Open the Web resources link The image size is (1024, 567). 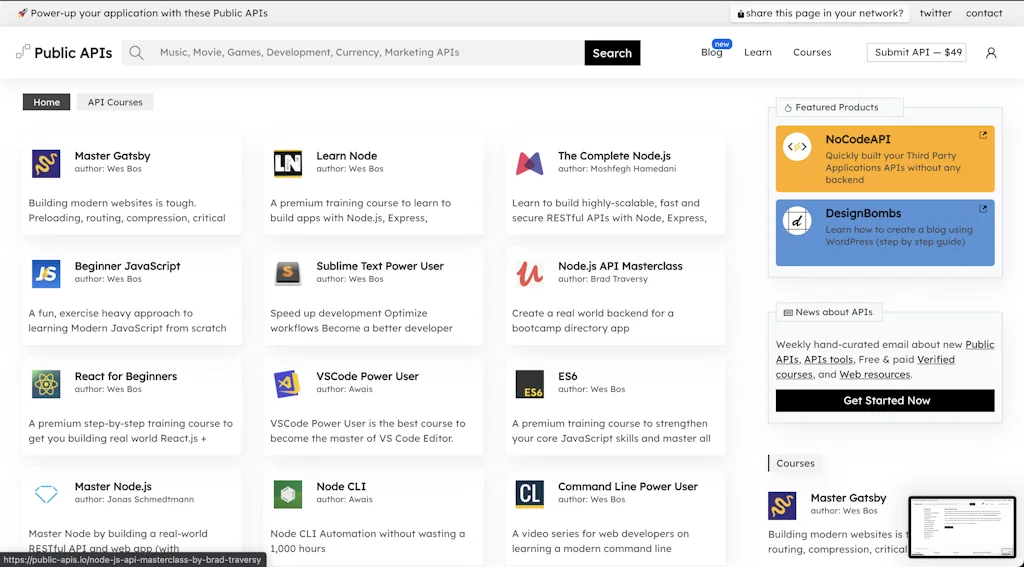[x=874, y=374]
